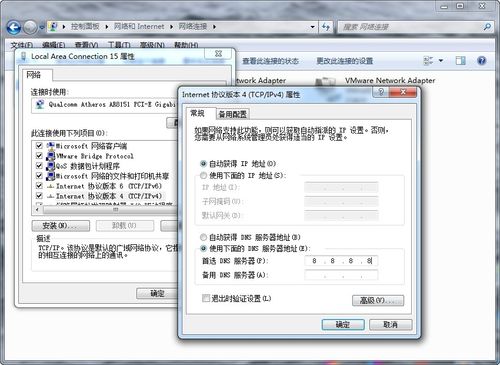The width and height of the screenshot is (500, 365).
Task: Toggle the preview pane icon
Action: point(461,61)
